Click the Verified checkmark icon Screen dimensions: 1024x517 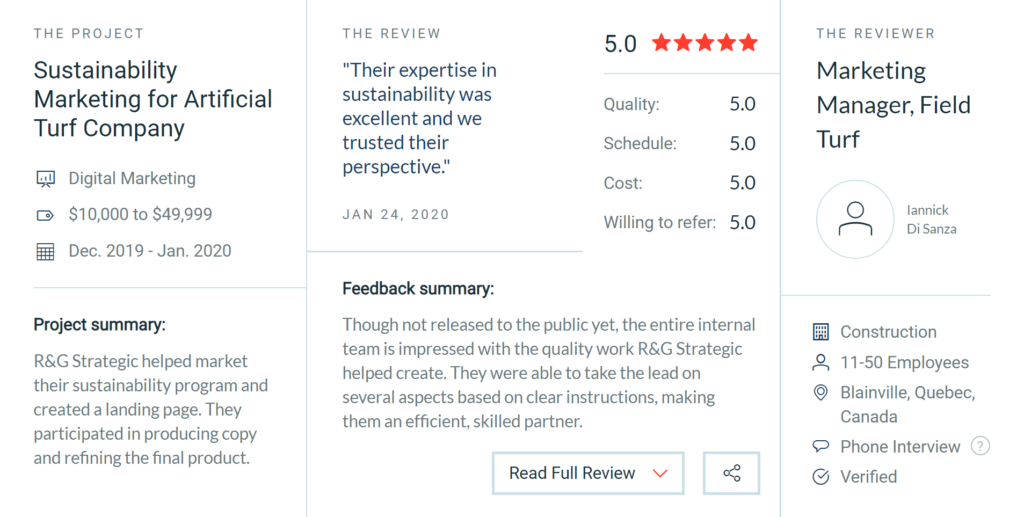tap(821, 477)
